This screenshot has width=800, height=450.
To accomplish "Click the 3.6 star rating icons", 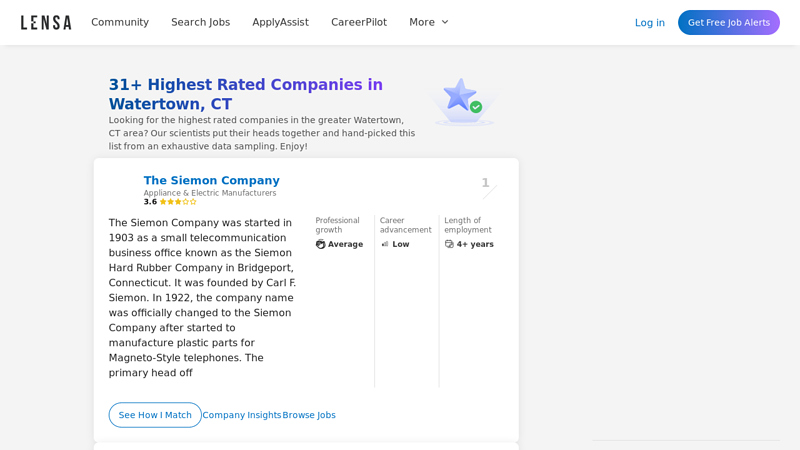I will point(178,202).
